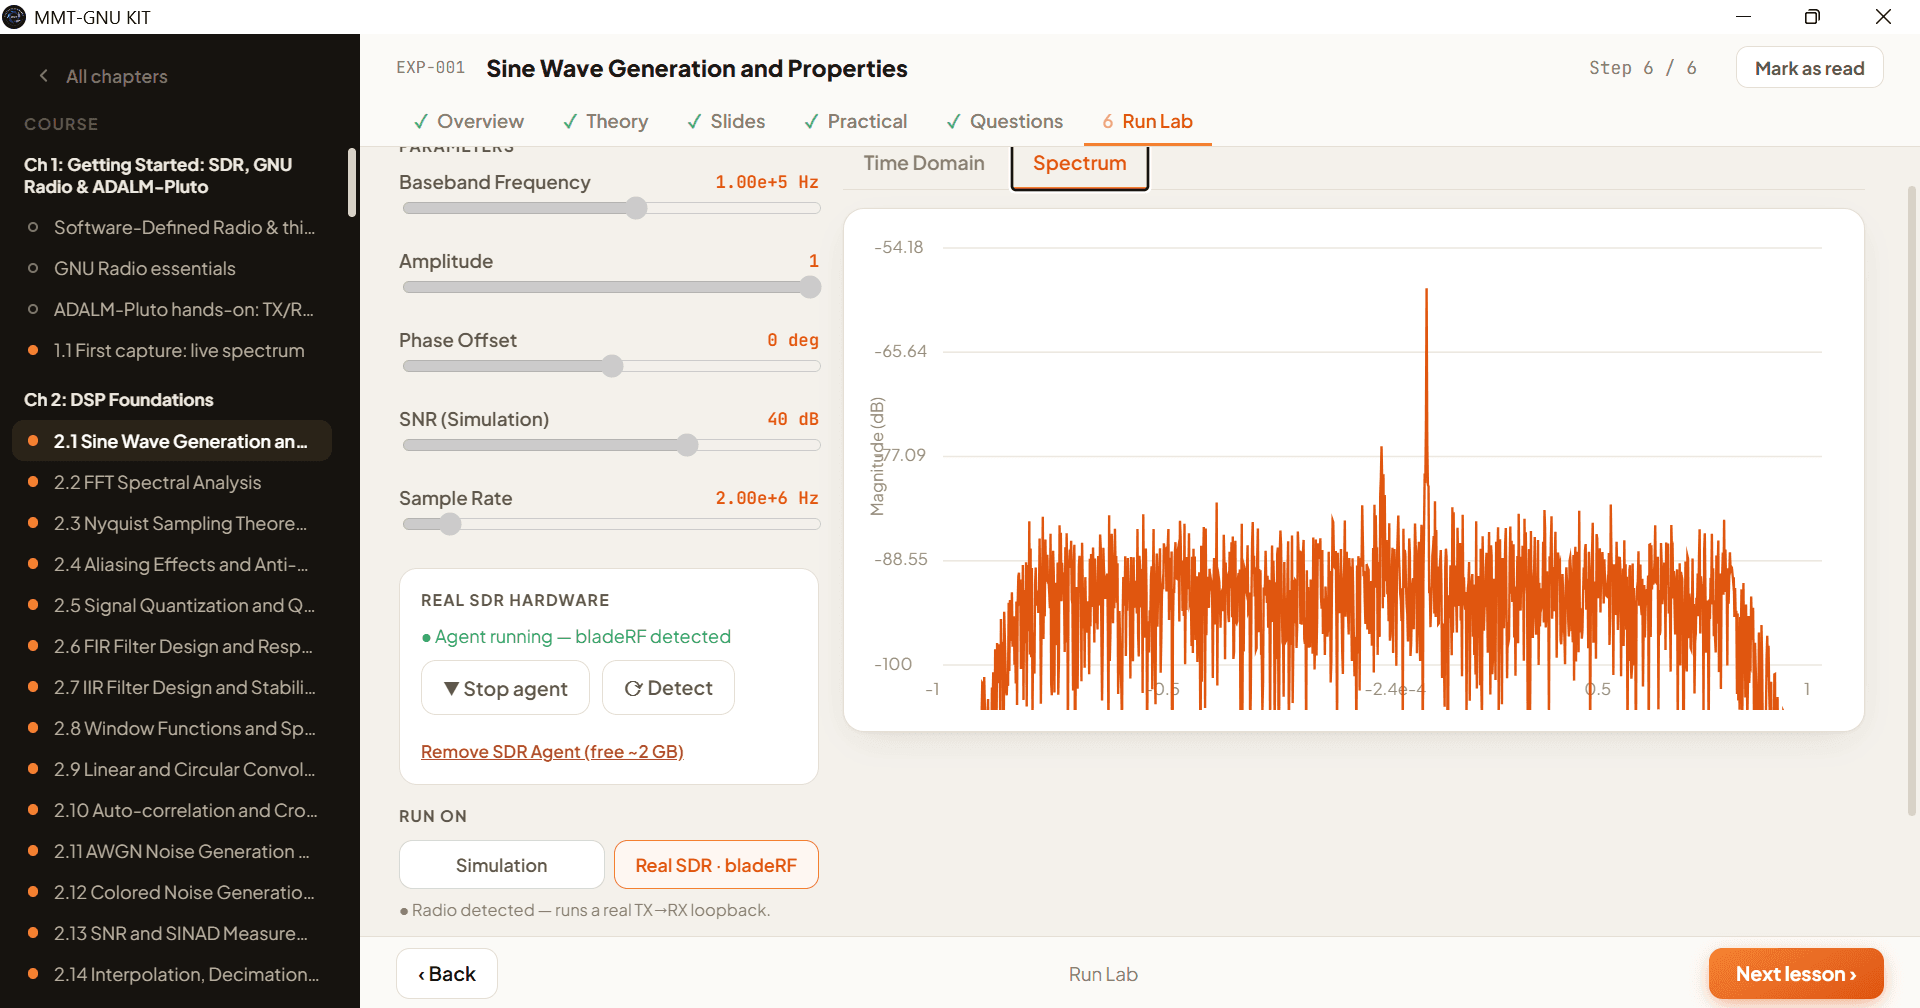The height and width of the screenshot is (1008, 1920).
Task: Switch to Time Domain plot view
Action: pos(924,163)
